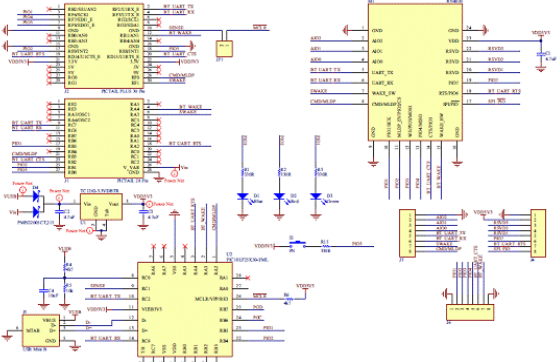
Task: Click the S1 pushbutton switch symbol
Action: pos(297,244)
